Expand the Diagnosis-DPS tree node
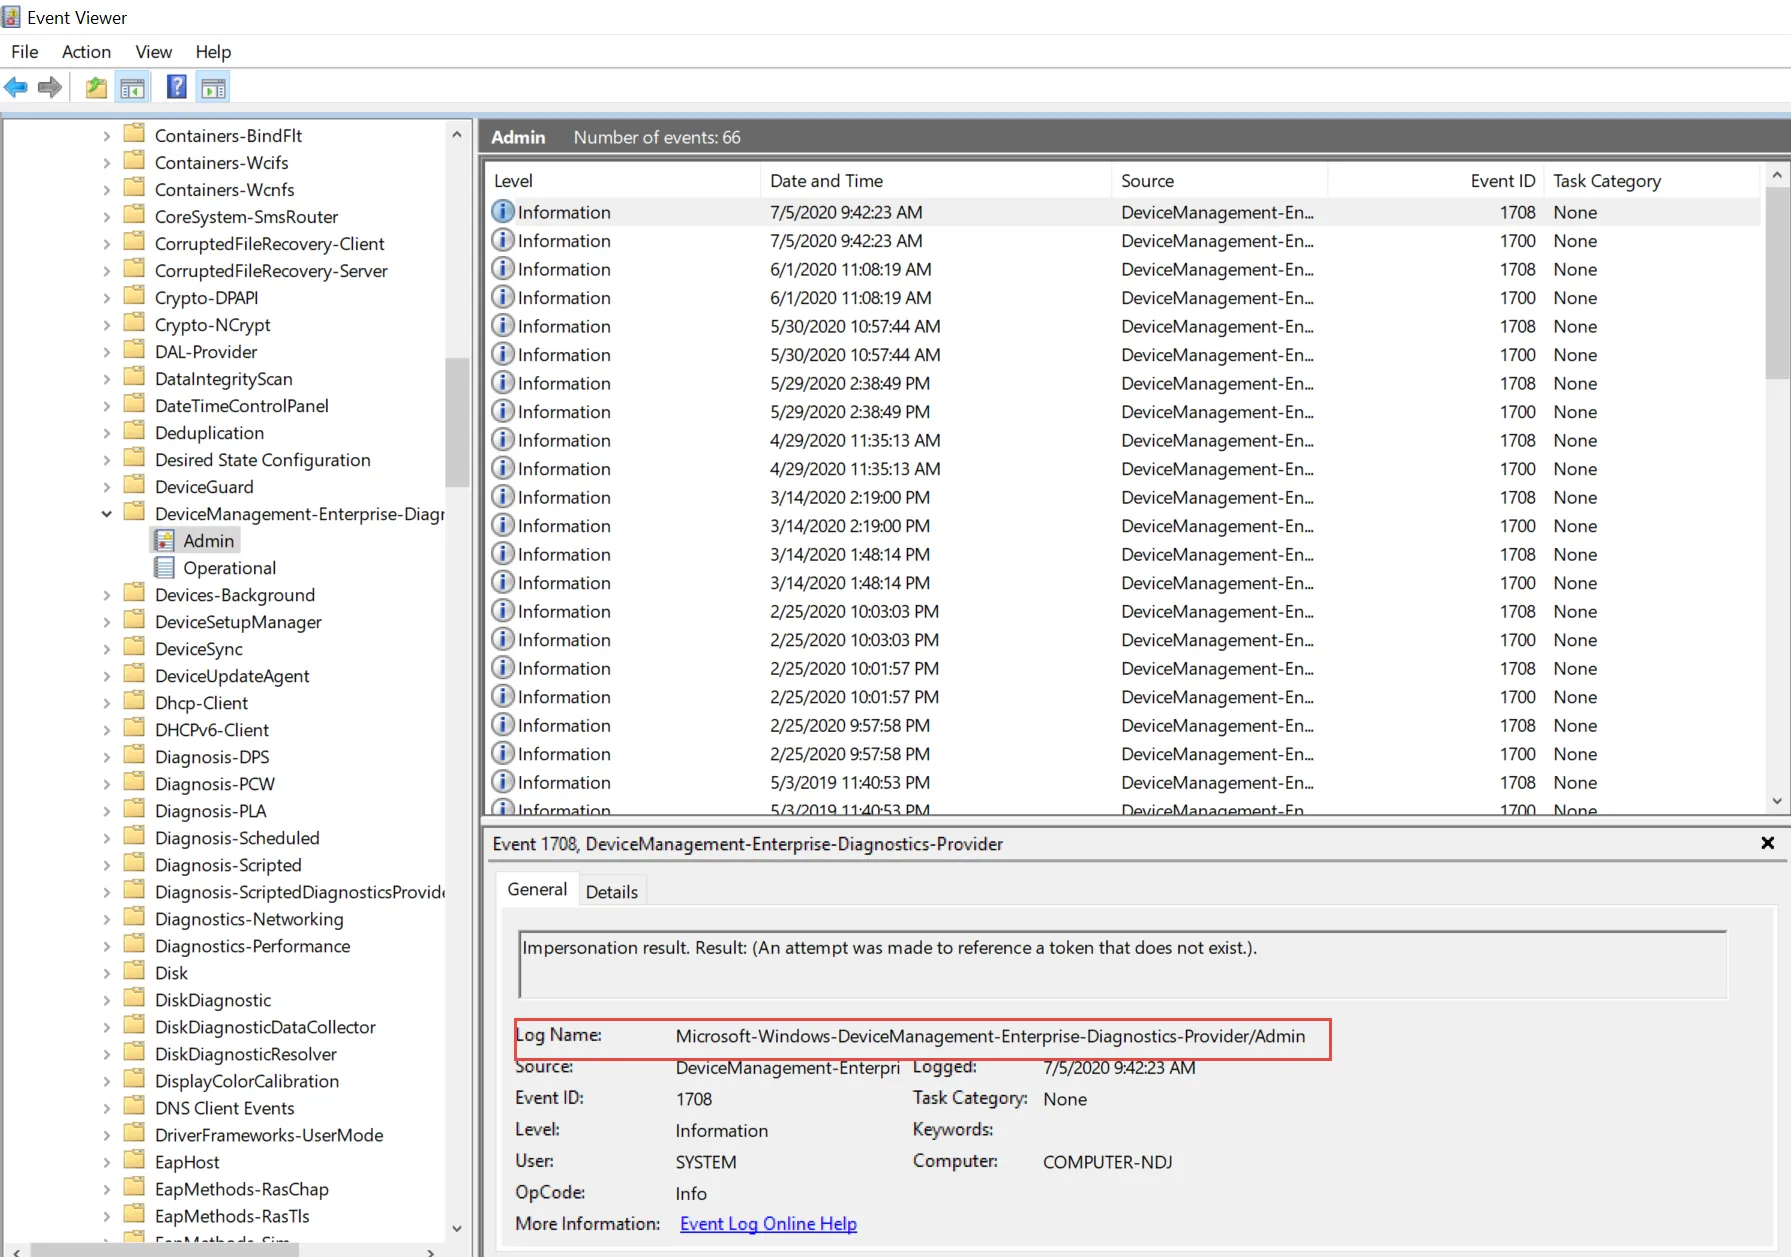Screen dimensions: 1791x1257 [x=107, y=757]
